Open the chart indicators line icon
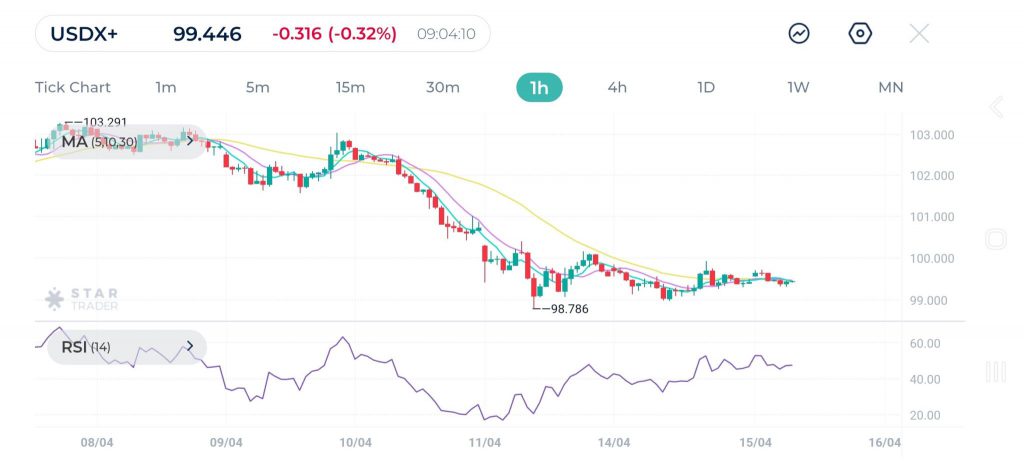This screenshot has height=473, width=1024. [799, 33]
